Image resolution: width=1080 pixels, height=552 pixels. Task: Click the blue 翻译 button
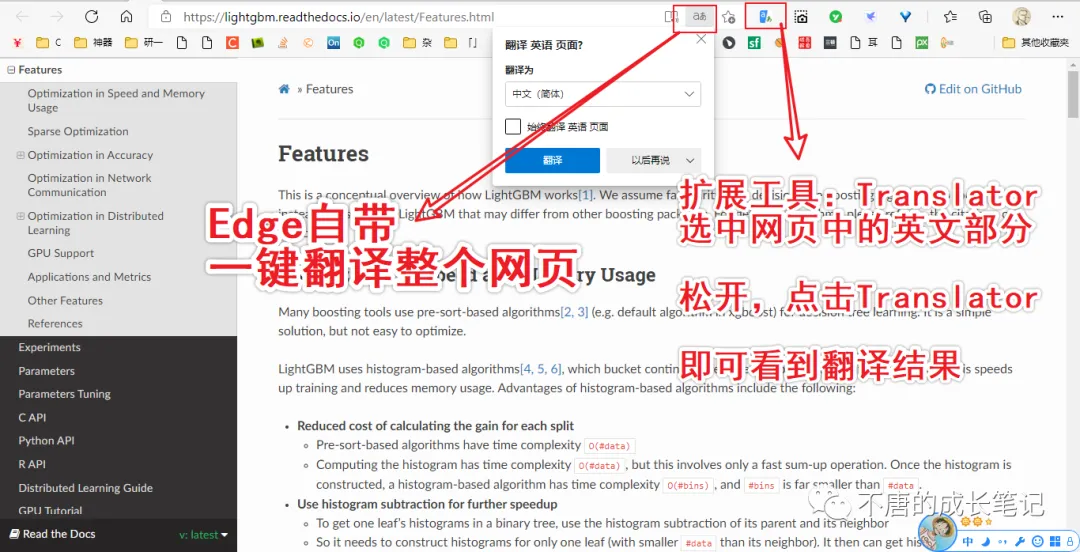pos(552,161)
